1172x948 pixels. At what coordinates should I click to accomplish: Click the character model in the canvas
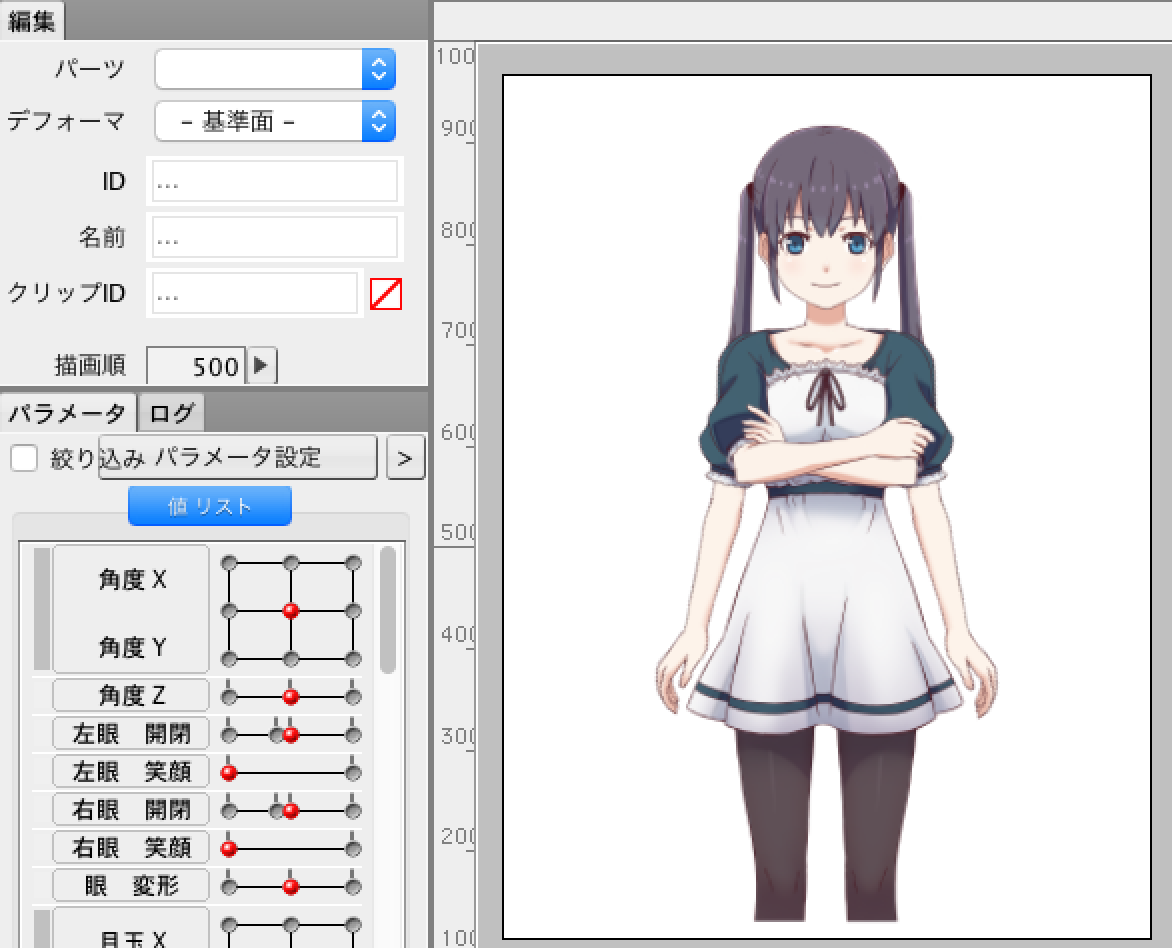coord(826,523)
